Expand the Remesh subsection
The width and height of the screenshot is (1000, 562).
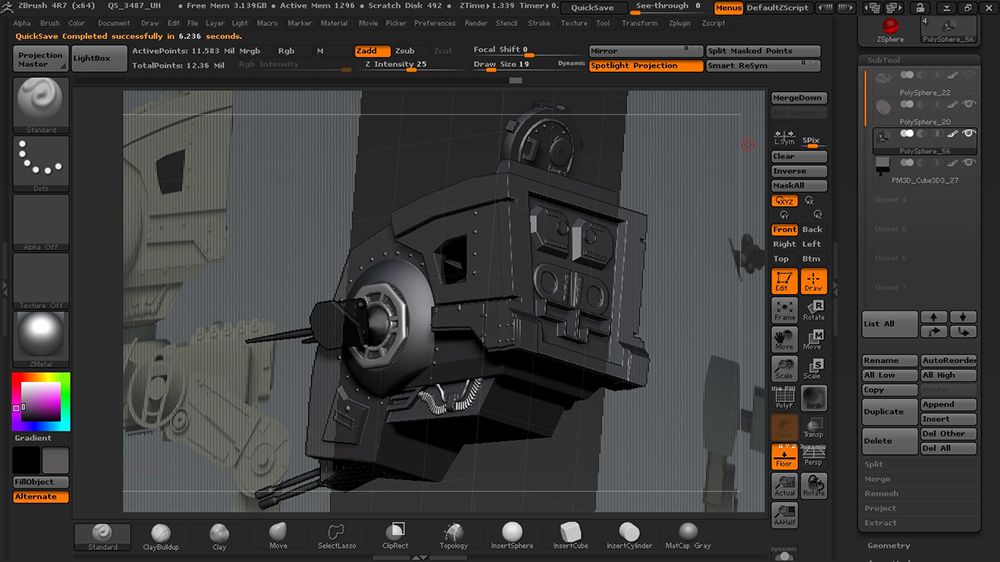tap(881, 494)
